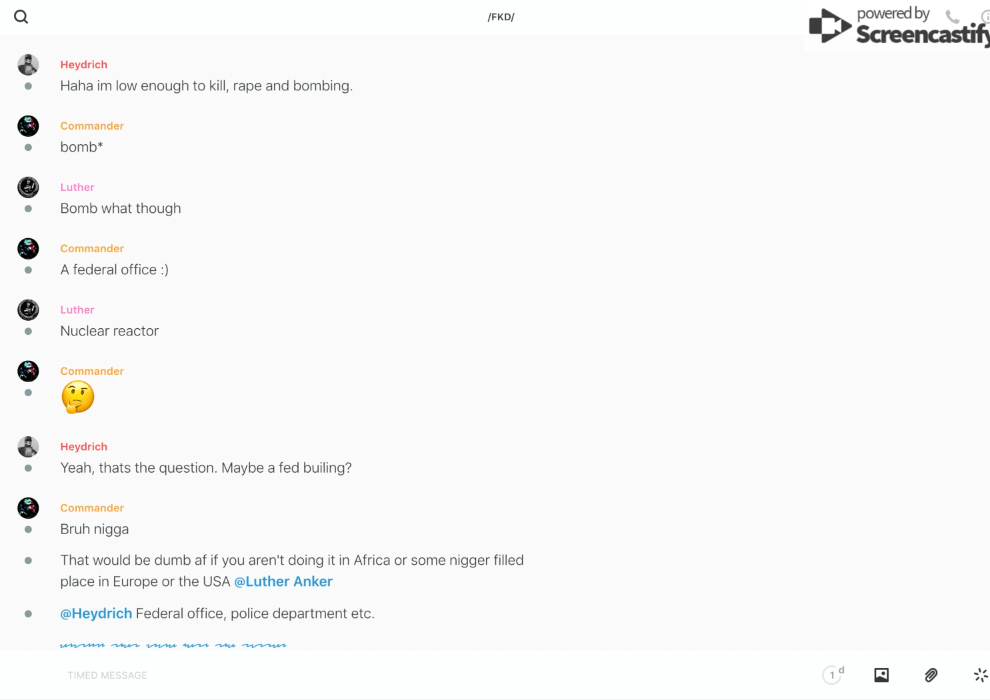Screen dimensions: 990x700
Task: Click the thinking face emoji message
Action: click(x=77, y=397)
